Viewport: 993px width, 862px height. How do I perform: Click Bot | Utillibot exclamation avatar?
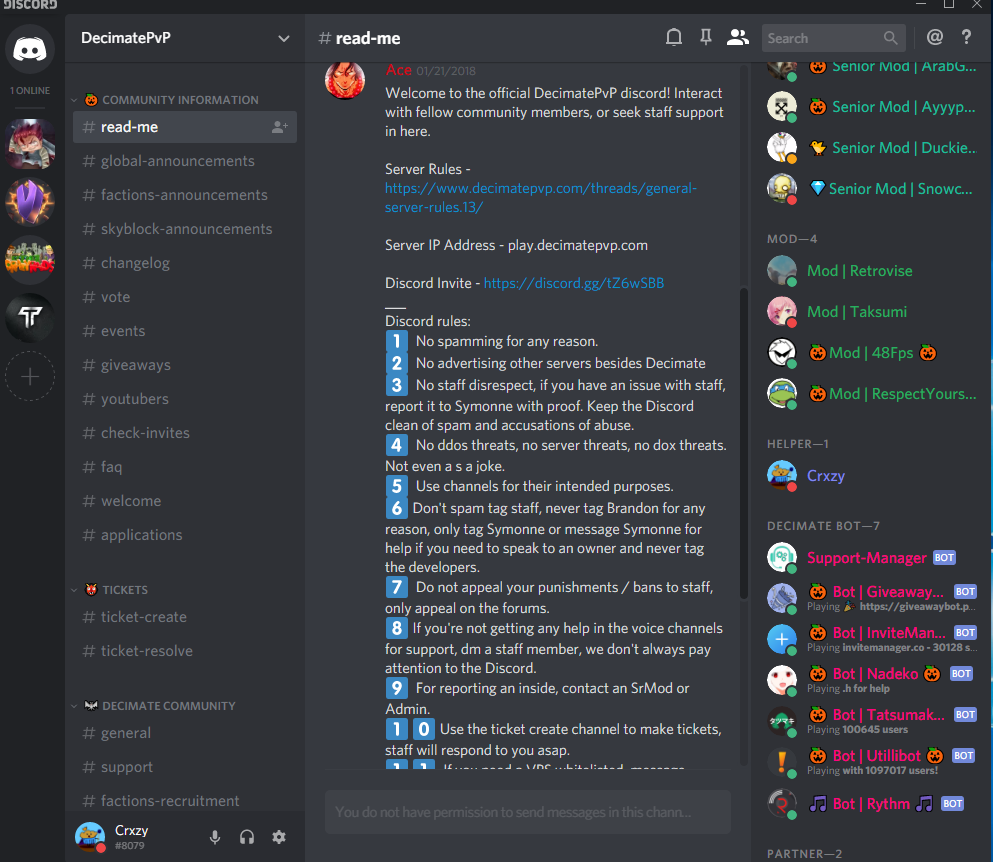pyautogui.click(x=782, y=762)
